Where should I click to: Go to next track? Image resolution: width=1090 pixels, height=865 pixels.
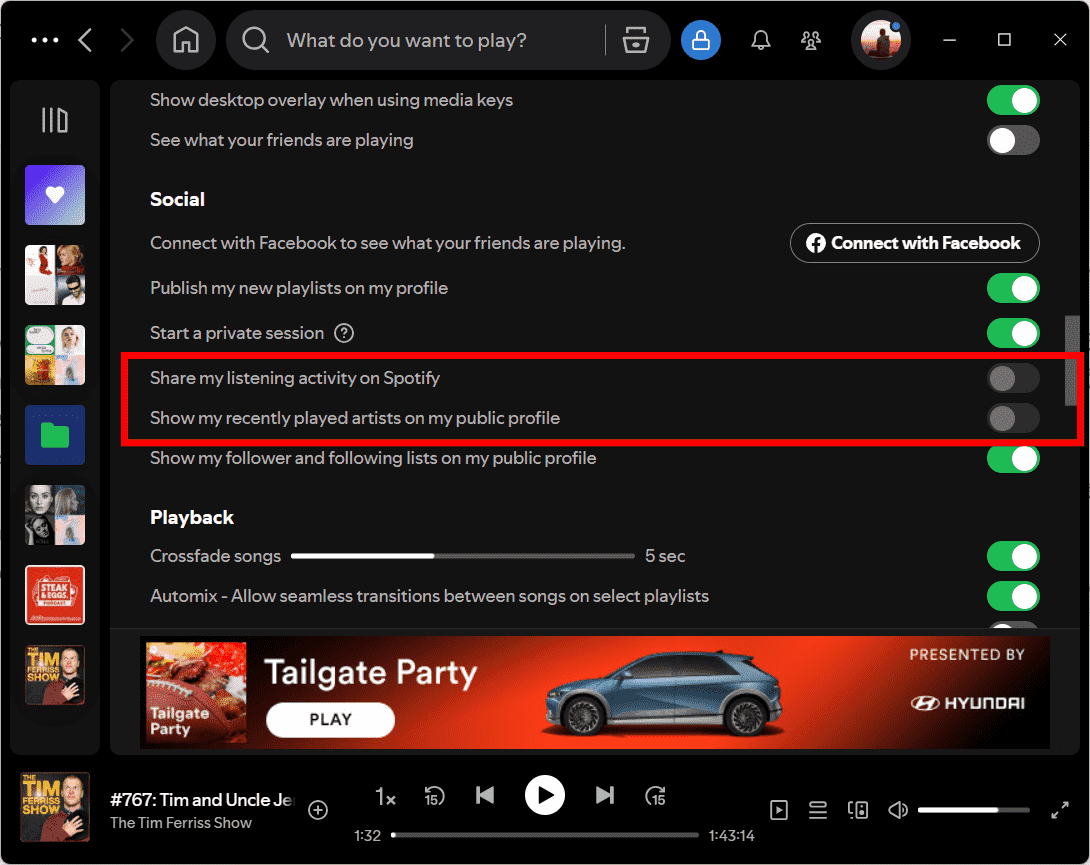605,795
